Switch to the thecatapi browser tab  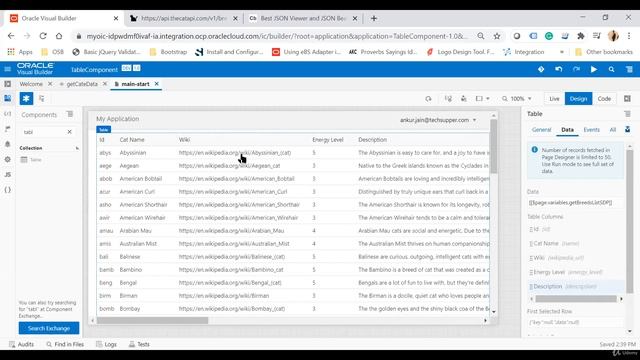184,18
